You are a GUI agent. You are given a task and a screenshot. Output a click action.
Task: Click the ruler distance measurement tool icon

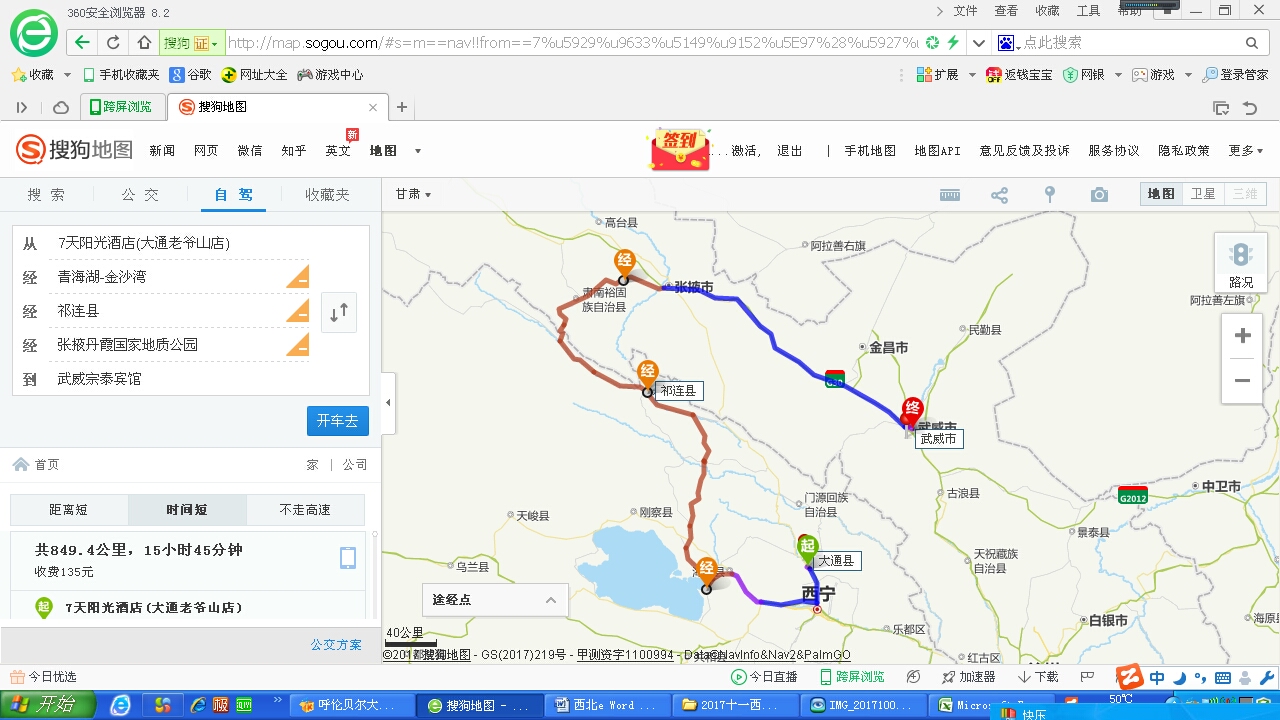[x=950, y=195]
